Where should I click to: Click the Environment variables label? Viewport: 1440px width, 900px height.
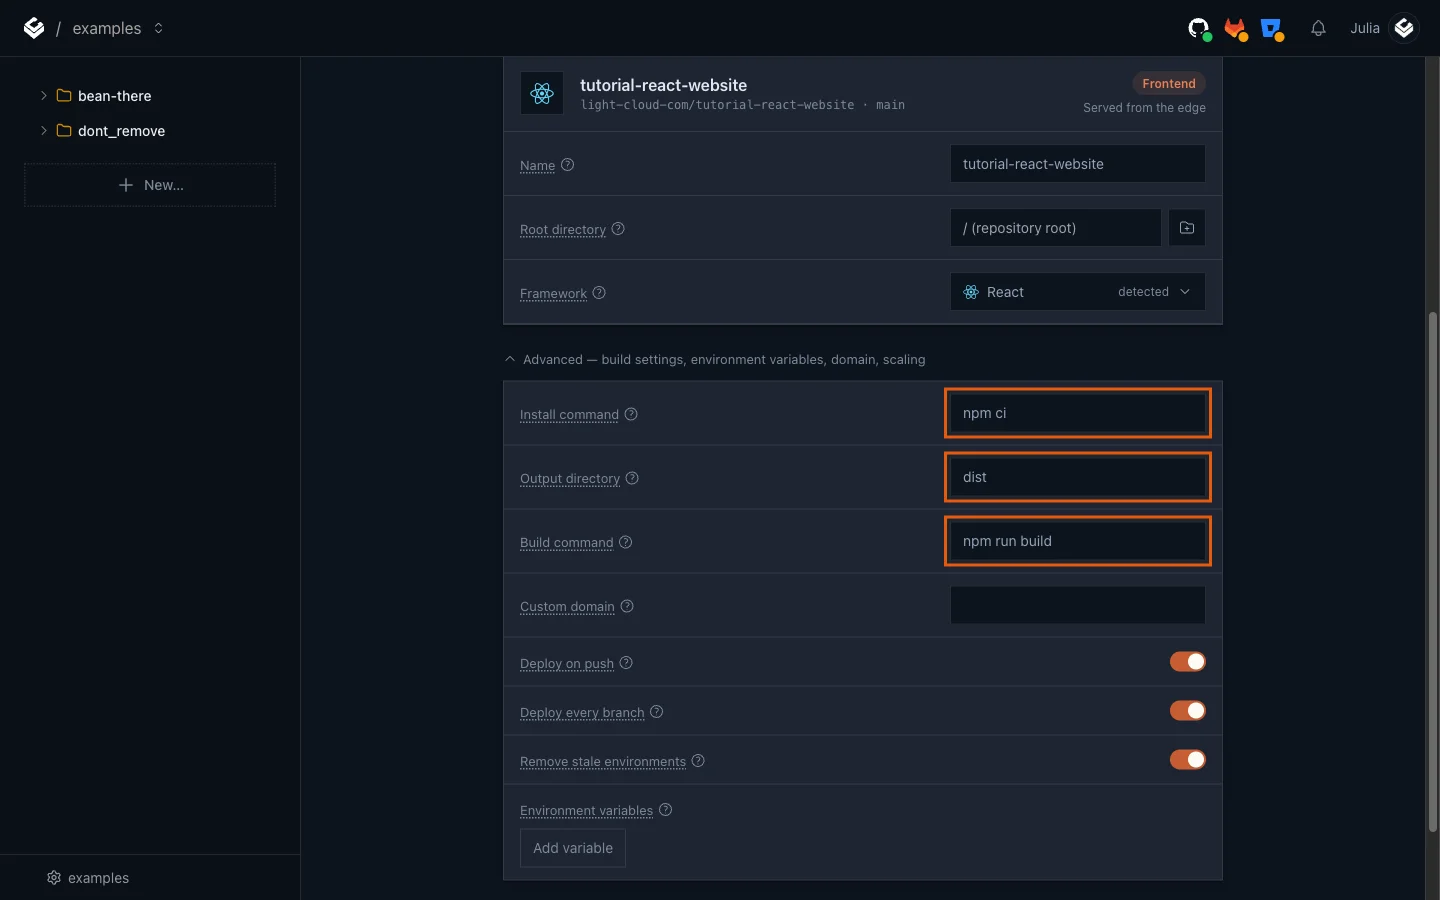pos(586,811)
